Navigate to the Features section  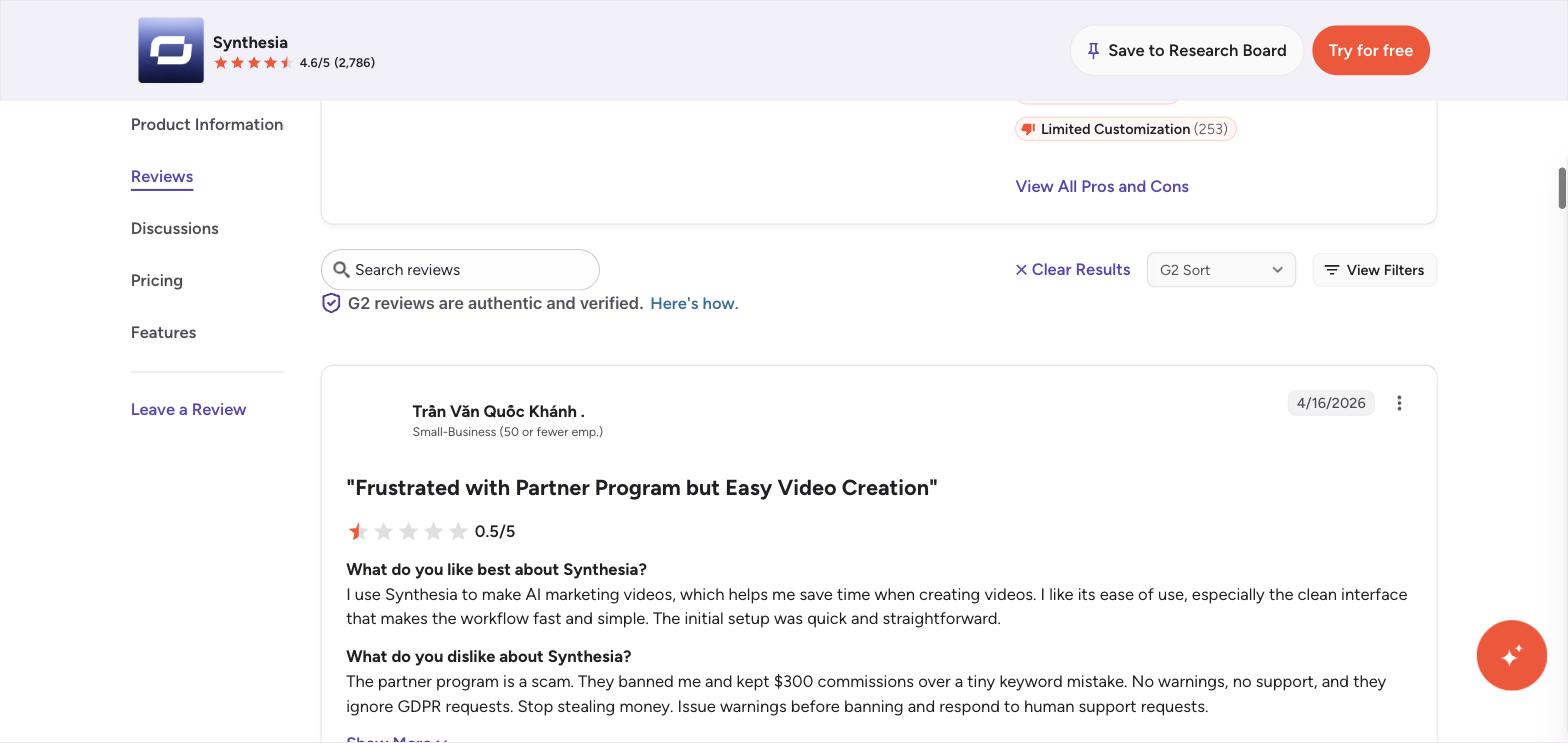click(x=164, y=332)
